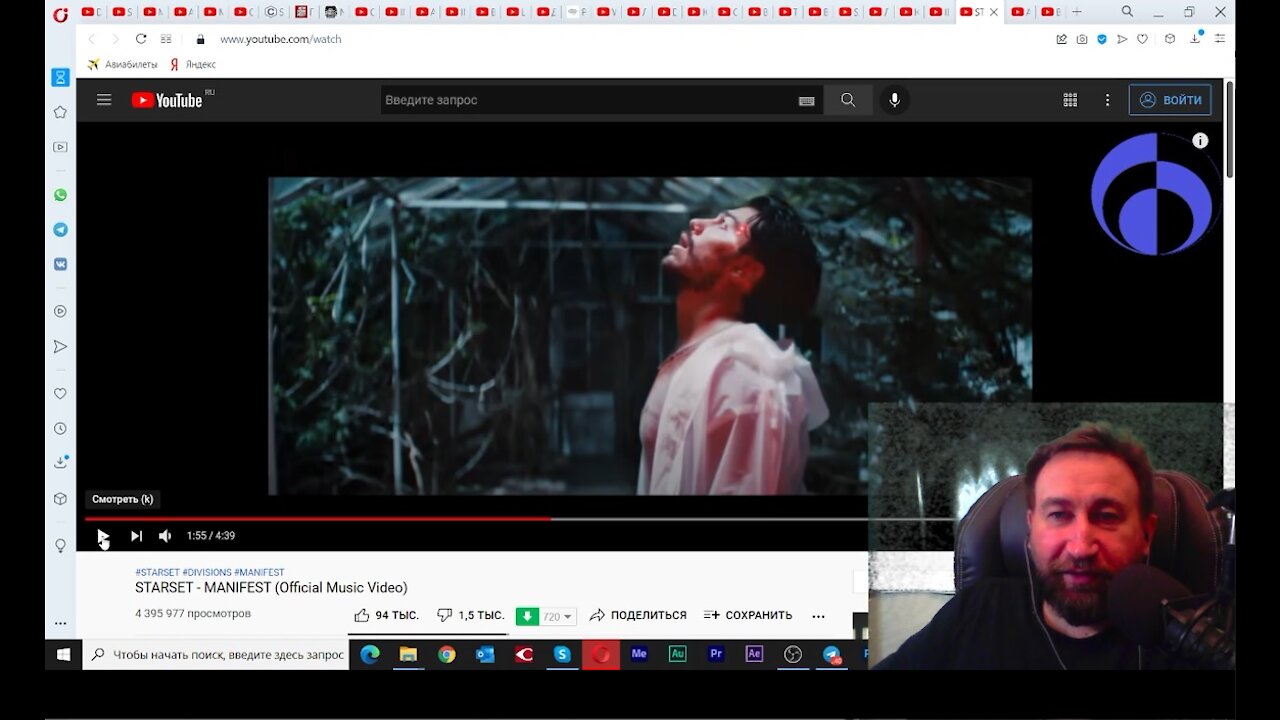The height and width of the screenshot is (720, 1280).
Task: Open the #DIVISIONS hashtag link
Action: coord(206,573)
